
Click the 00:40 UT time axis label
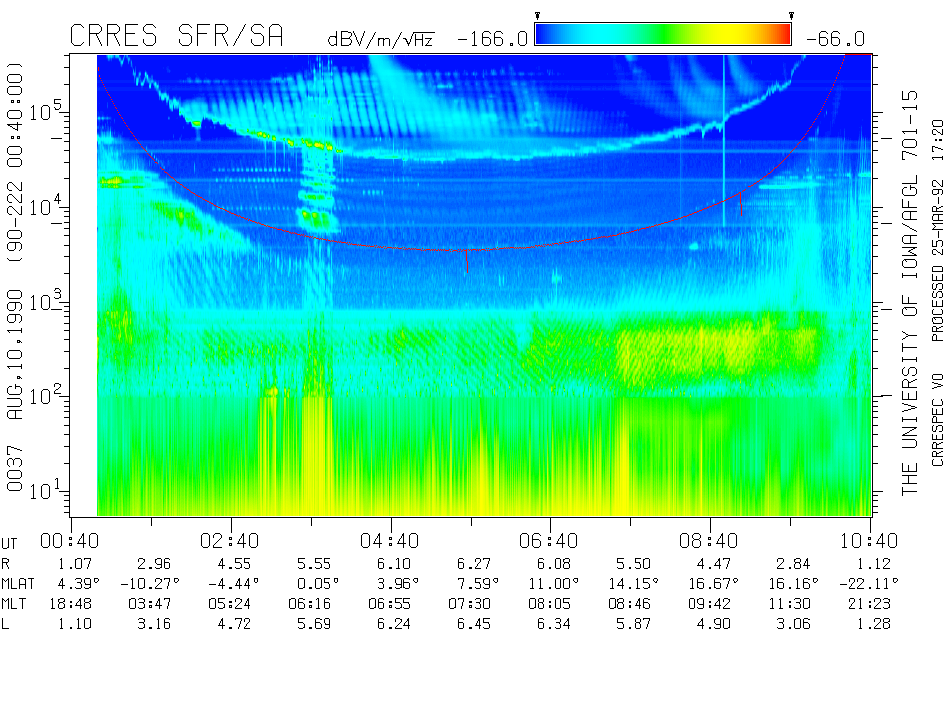pos(71,541)
